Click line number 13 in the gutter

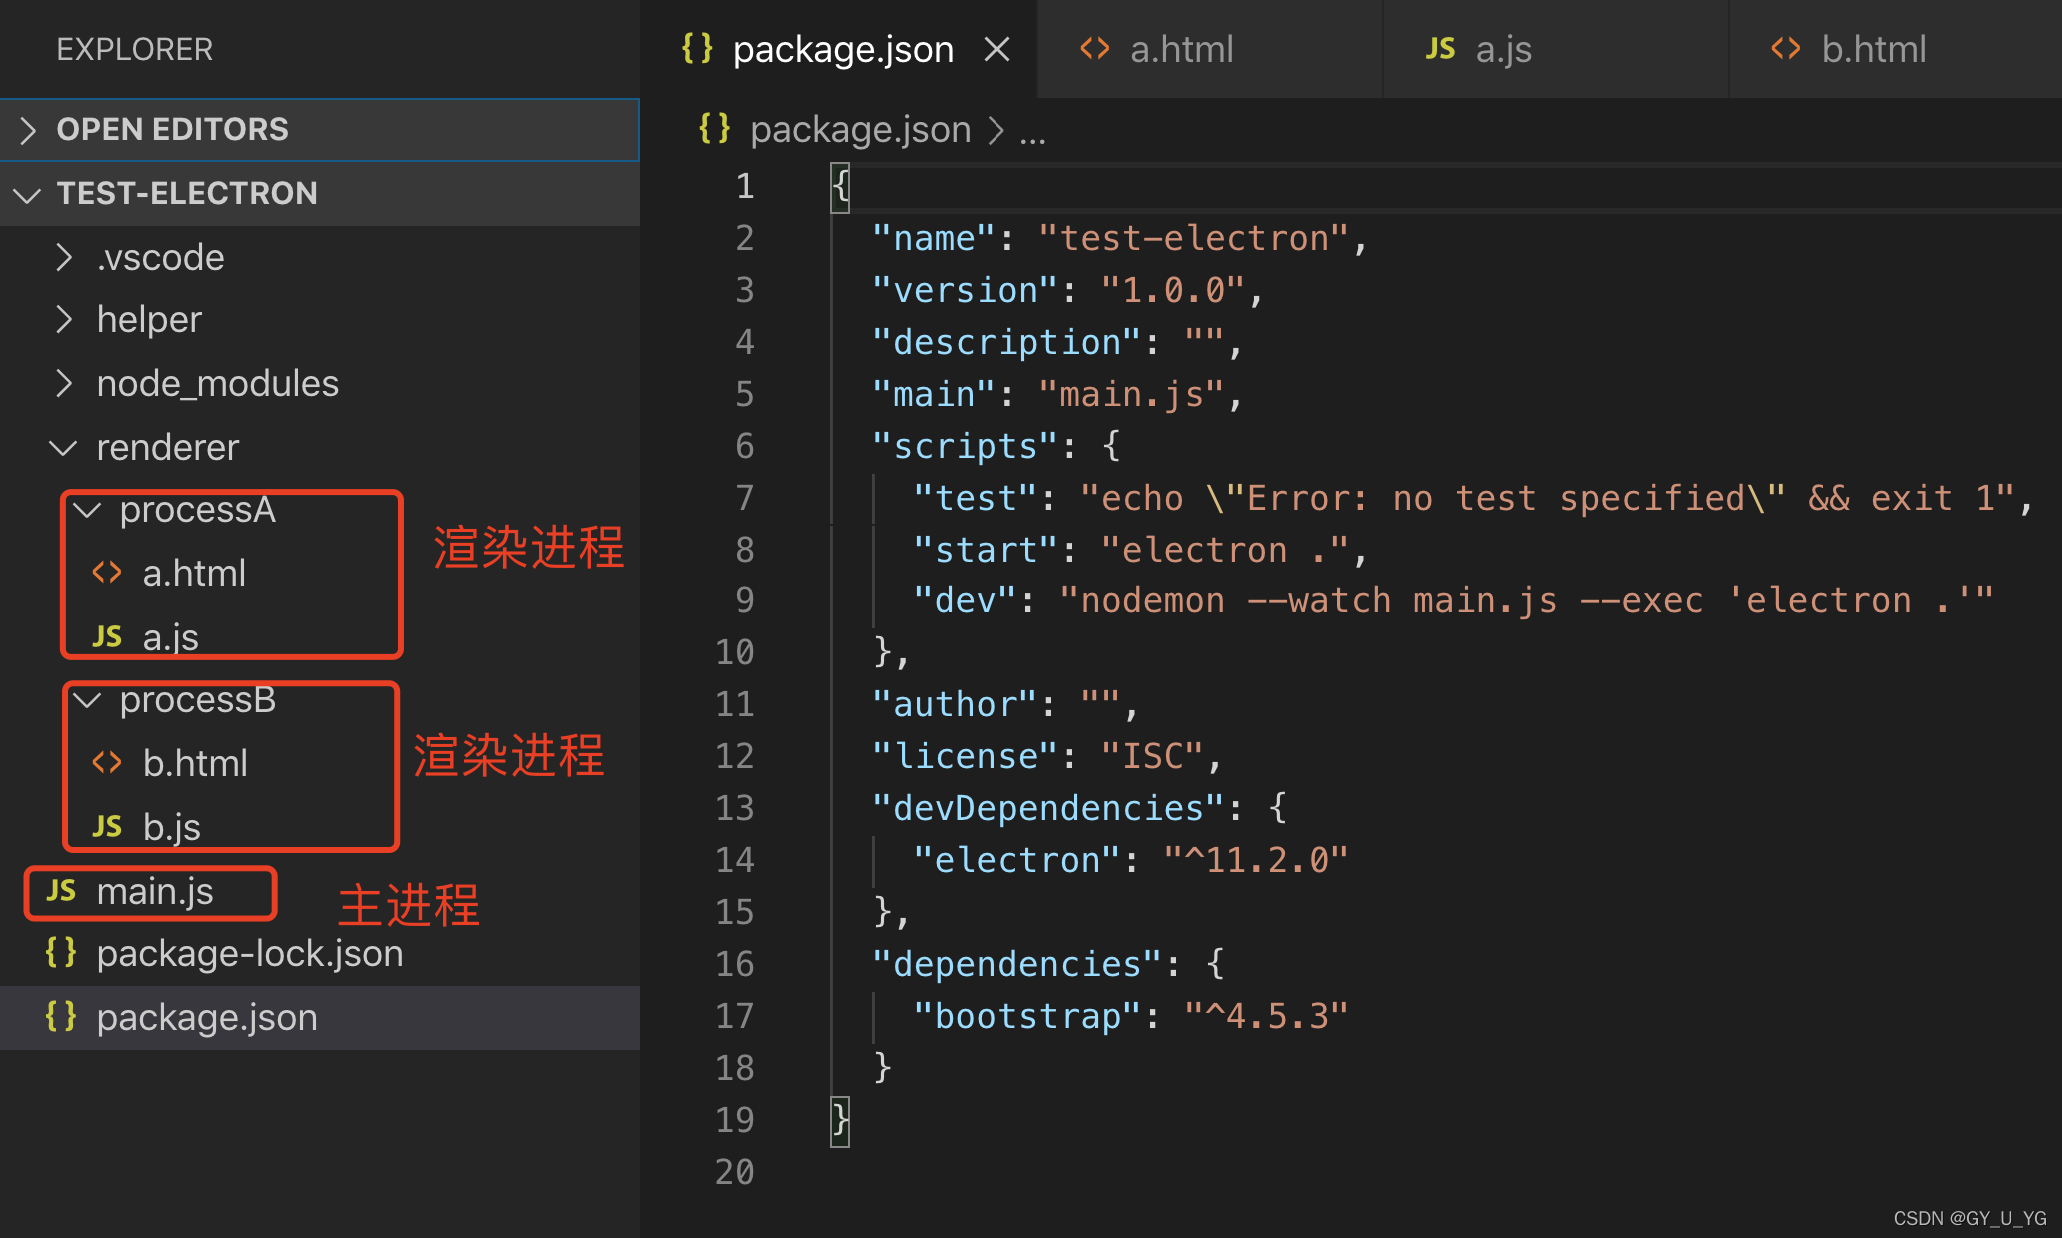point(734,808)
